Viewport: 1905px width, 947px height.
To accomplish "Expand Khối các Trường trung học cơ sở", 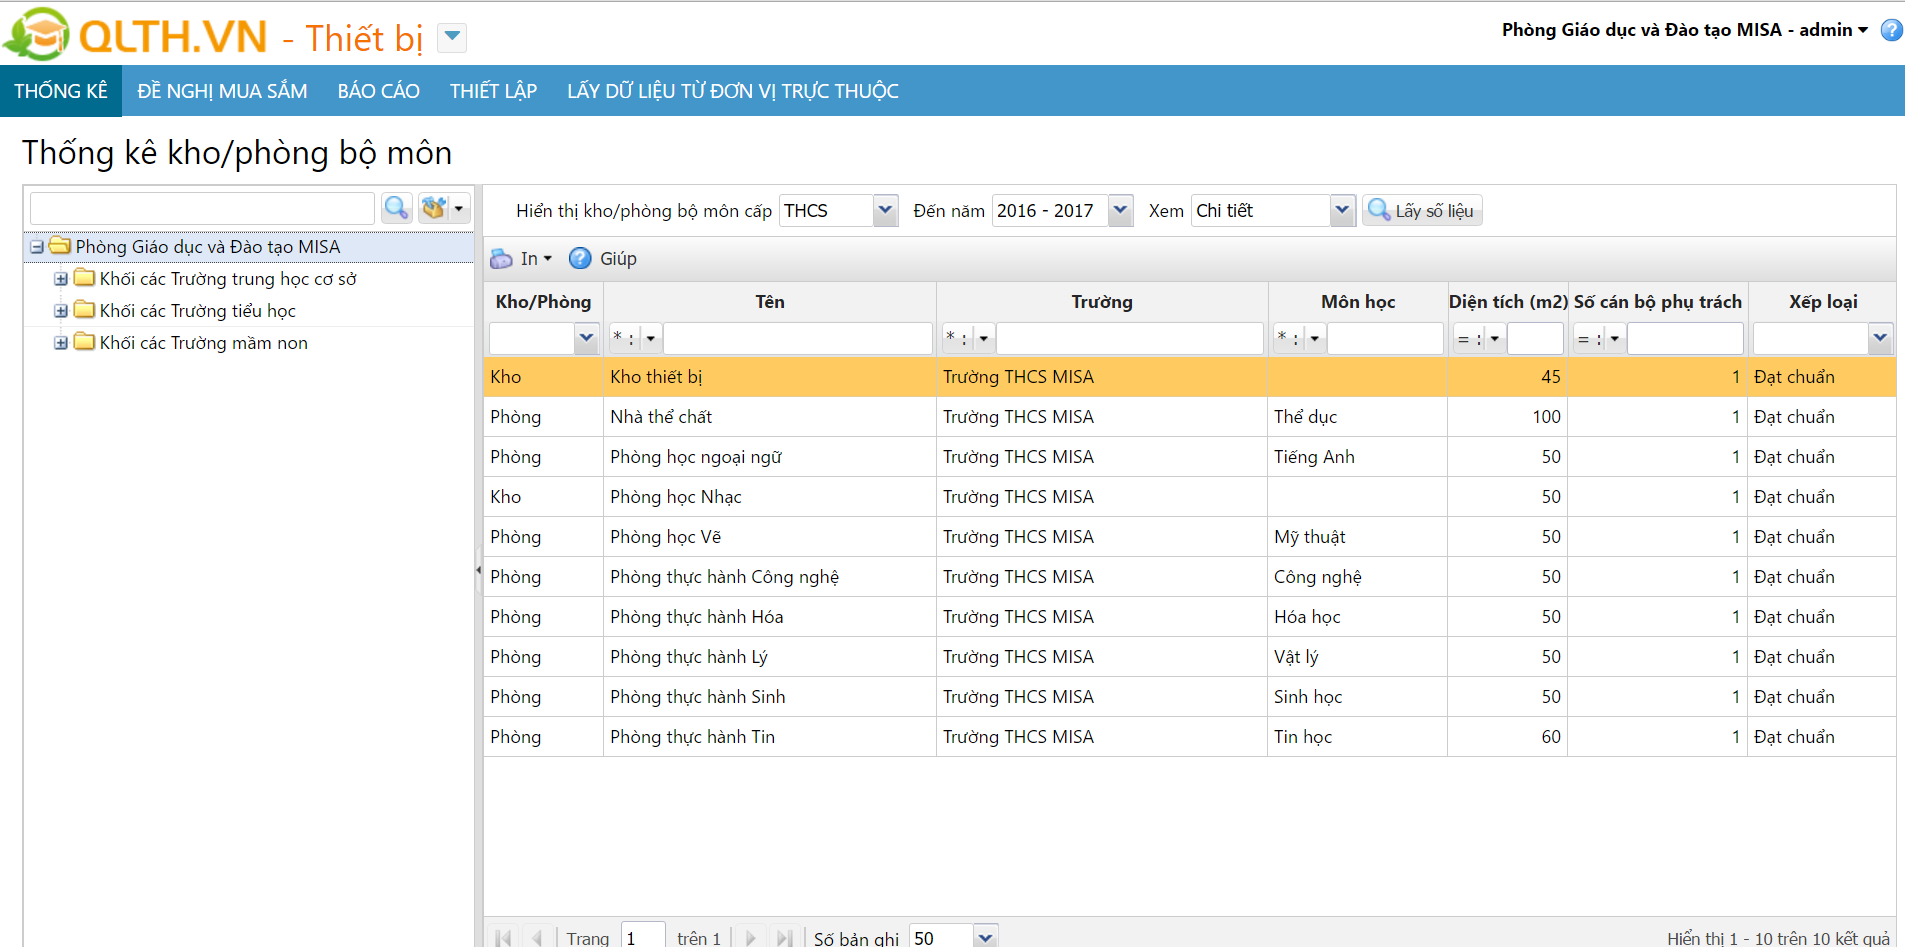I will click(61, 279).
